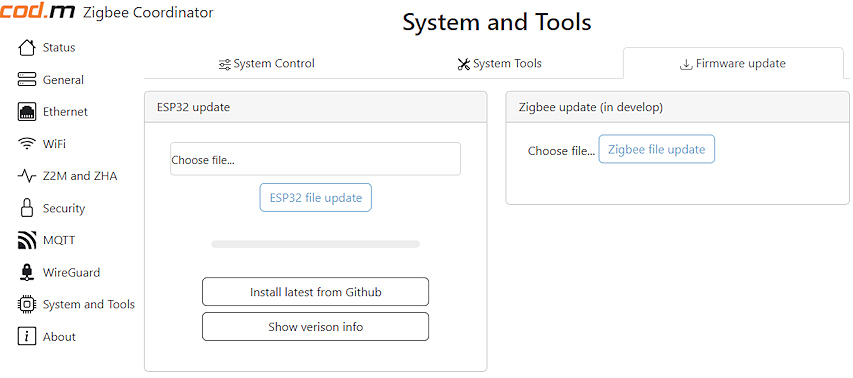
Task: Click the Z2M and ZHA pulse icon
Action: click(x=27, y=176)
